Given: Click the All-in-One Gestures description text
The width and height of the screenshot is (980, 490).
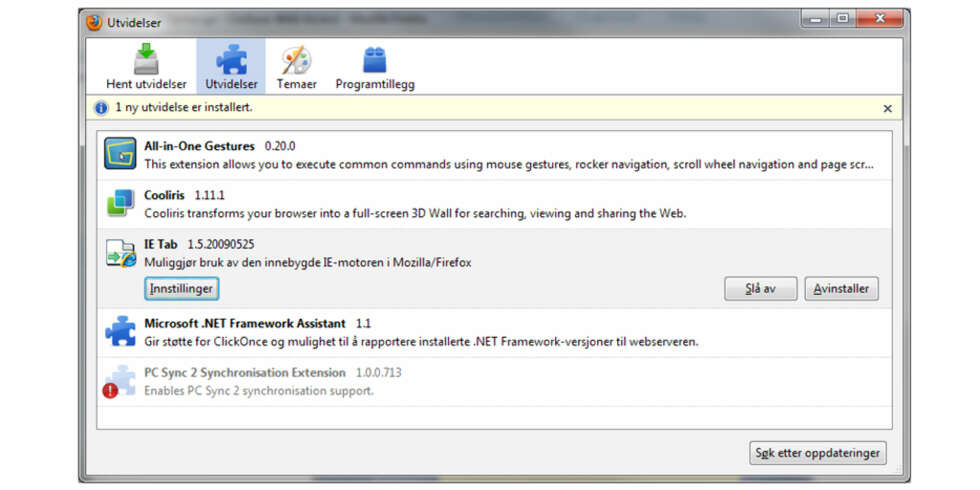Looking at the screenshot, I should pyautogui.click(x=509, y=164).
